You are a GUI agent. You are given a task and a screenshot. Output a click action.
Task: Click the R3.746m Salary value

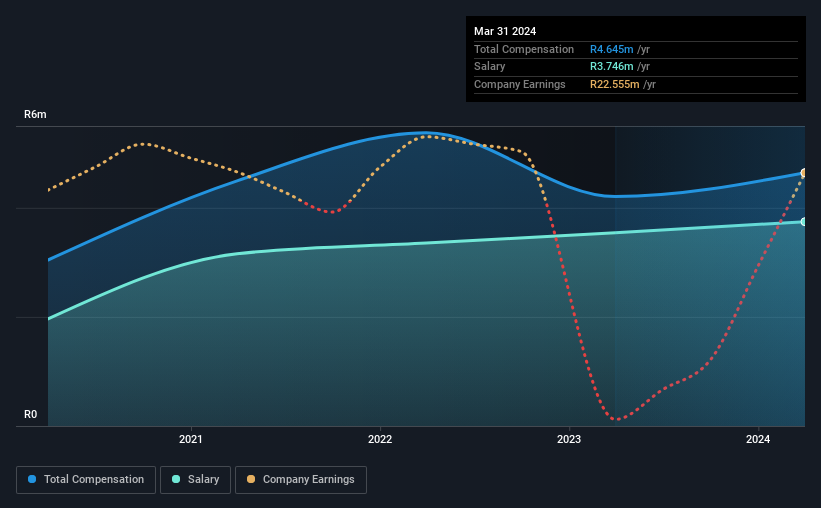[x=612, y=67]
